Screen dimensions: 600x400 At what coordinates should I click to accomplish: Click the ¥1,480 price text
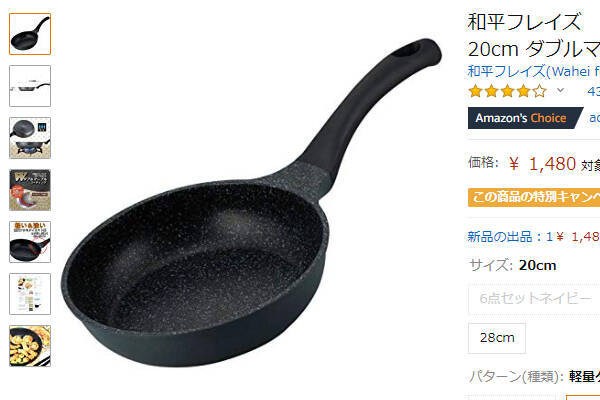click(542, 164)
